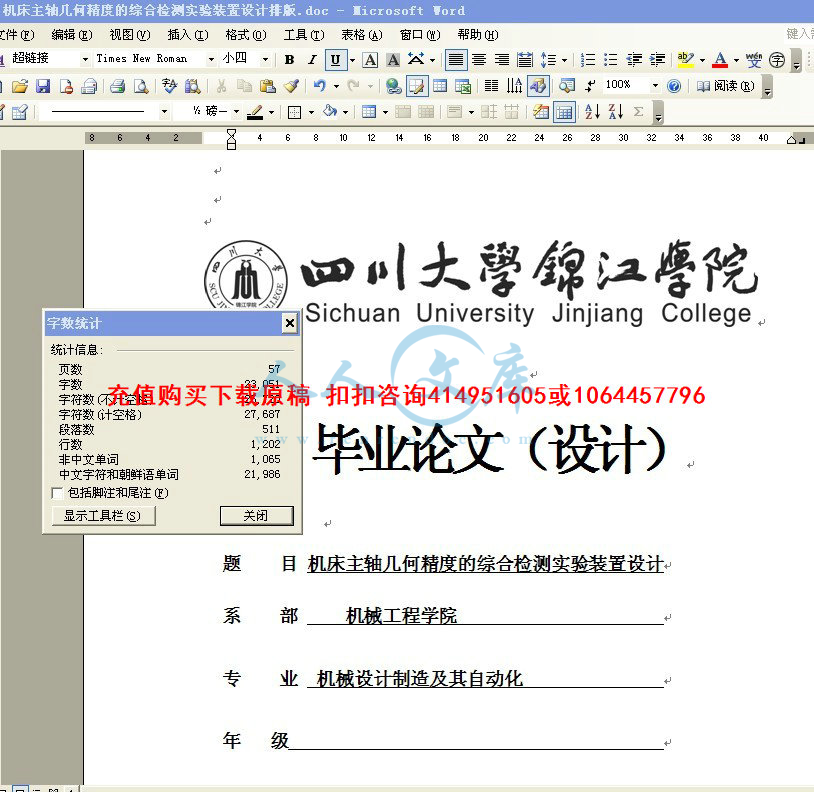Toggle bold formatting
The height and width of the screenshot is (792, 814).
290,60
